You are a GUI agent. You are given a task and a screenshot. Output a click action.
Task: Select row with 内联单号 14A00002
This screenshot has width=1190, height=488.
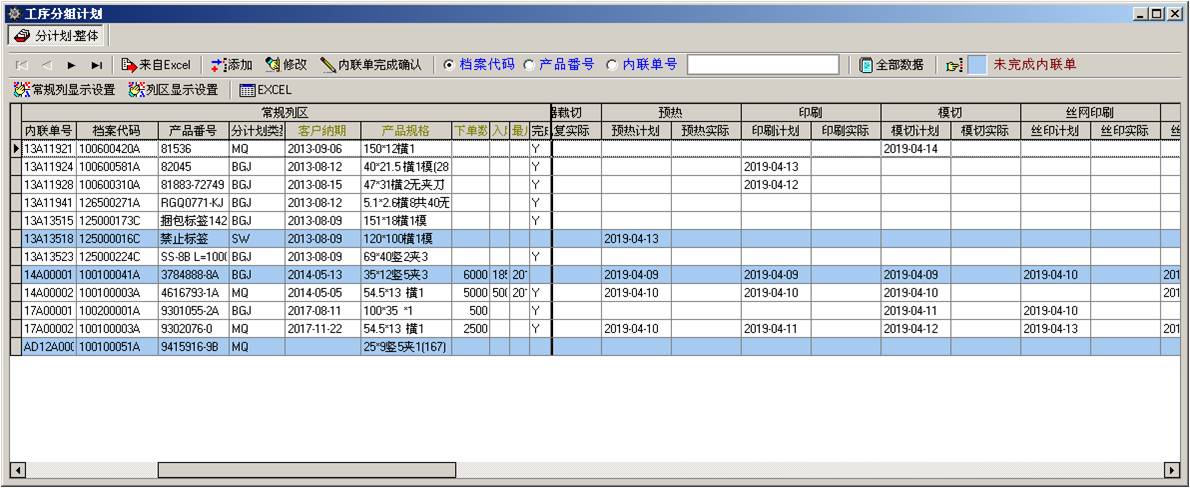pyautogui.click(x=48, y=293)
